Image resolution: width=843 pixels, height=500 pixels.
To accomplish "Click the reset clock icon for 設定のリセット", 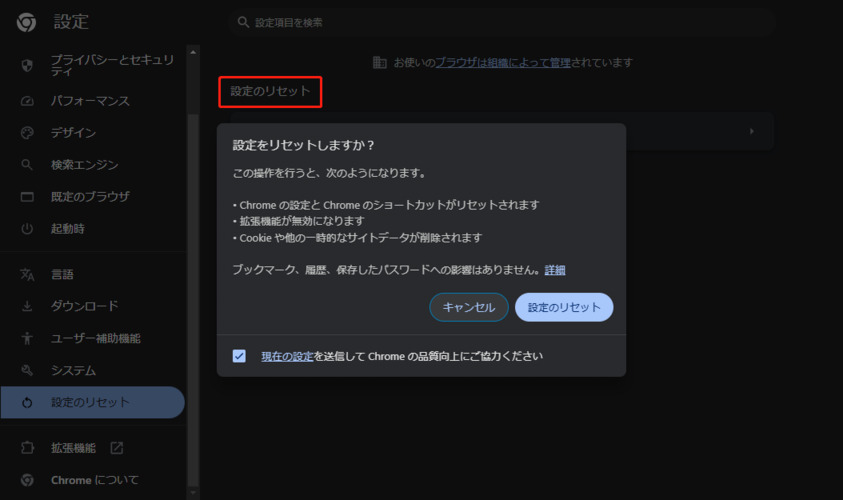I will (27, 403).
